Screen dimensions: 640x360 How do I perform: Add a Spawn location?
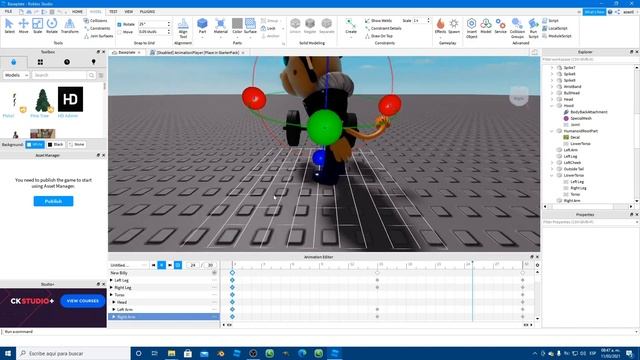pyautogui.click(x=454, y=26)
